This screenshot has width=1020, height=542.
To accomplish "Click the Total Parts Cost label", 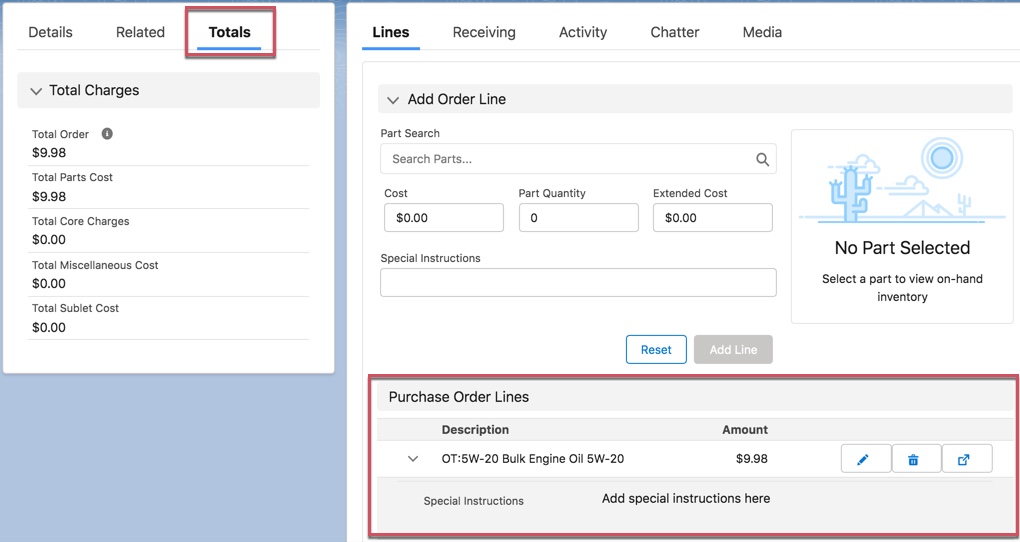I will pyautogui.click(x=72, y=177).
